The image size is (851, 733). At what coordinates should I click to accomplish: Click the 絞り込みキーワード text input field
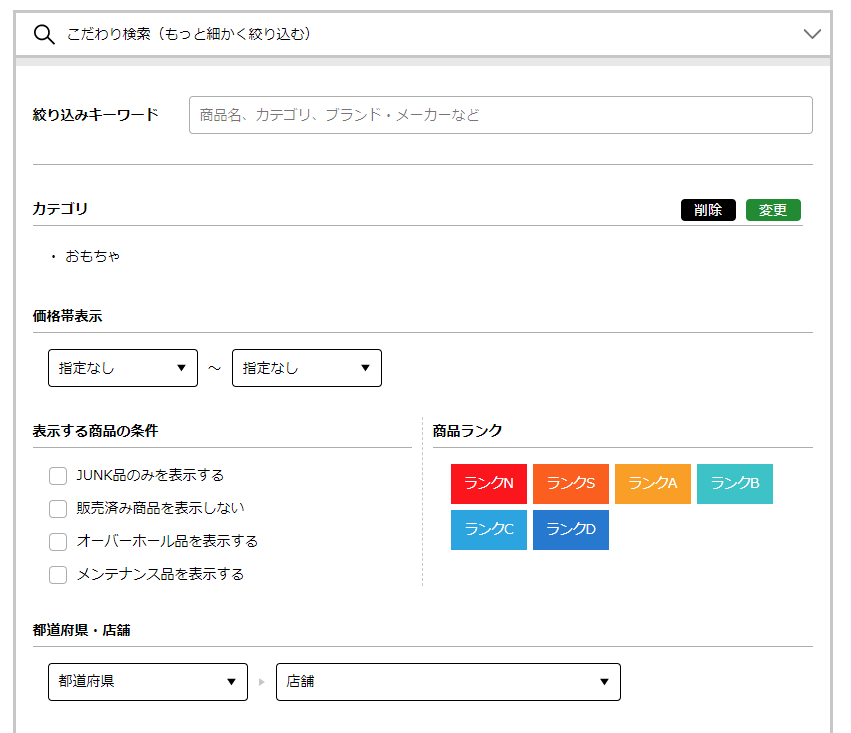[500, 115]
